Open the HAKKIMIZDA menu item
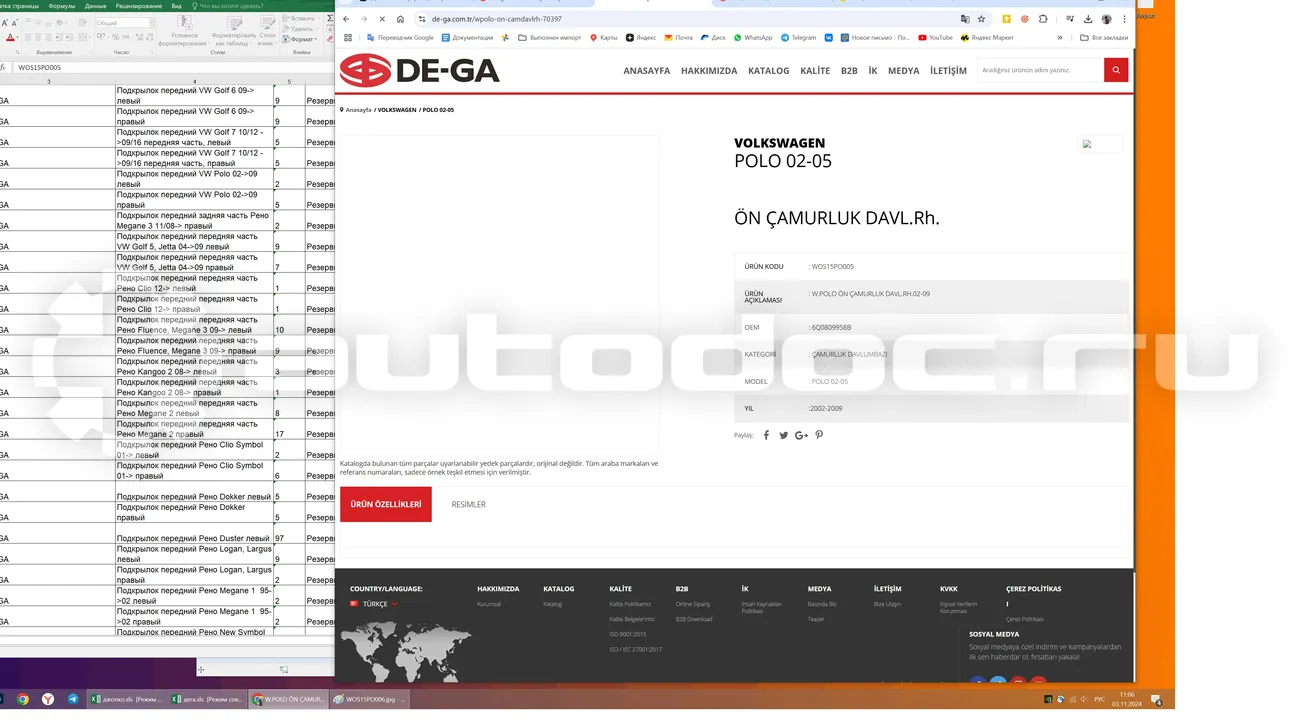Screen dimensions: 1290x726 point(709,71)
